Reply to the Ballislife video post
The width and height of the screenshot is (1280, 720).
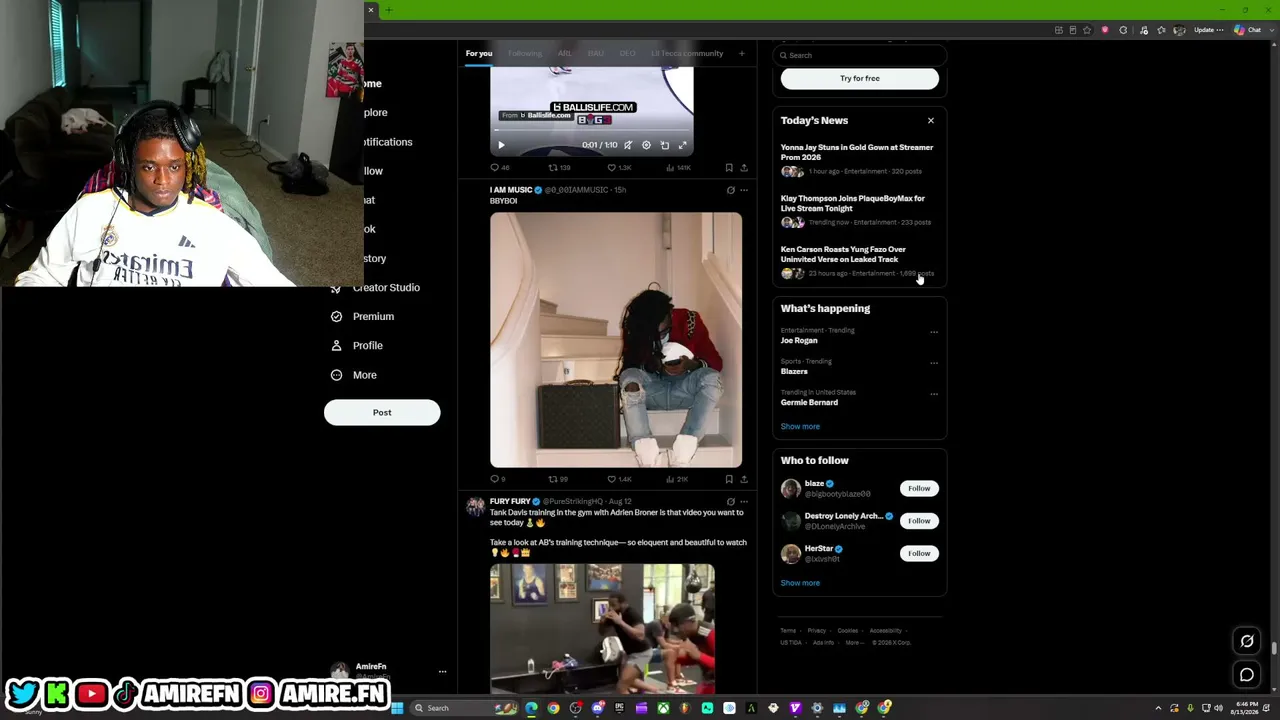click(x=499, y=168)
